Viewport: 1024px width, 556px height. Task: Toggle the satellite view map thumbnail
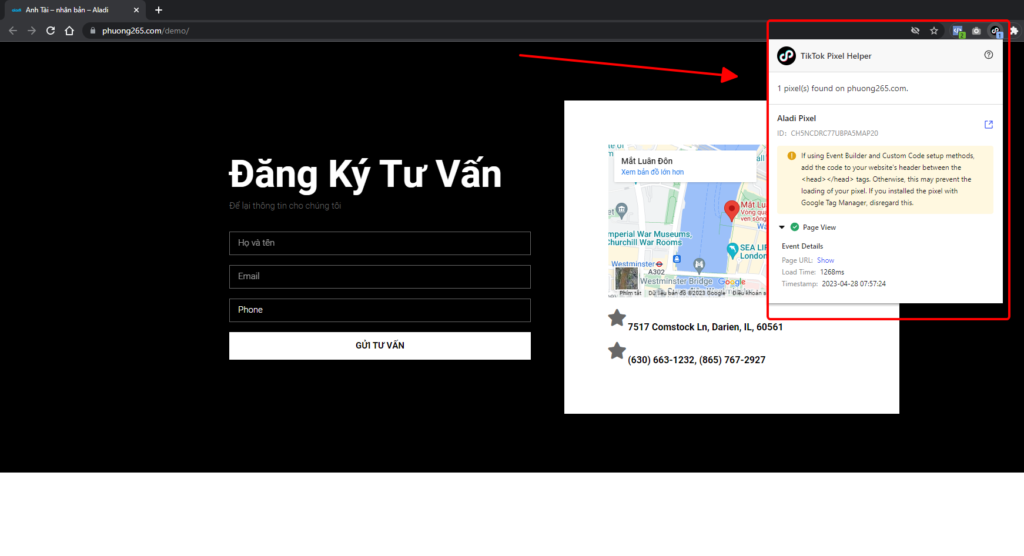[627, 279]
